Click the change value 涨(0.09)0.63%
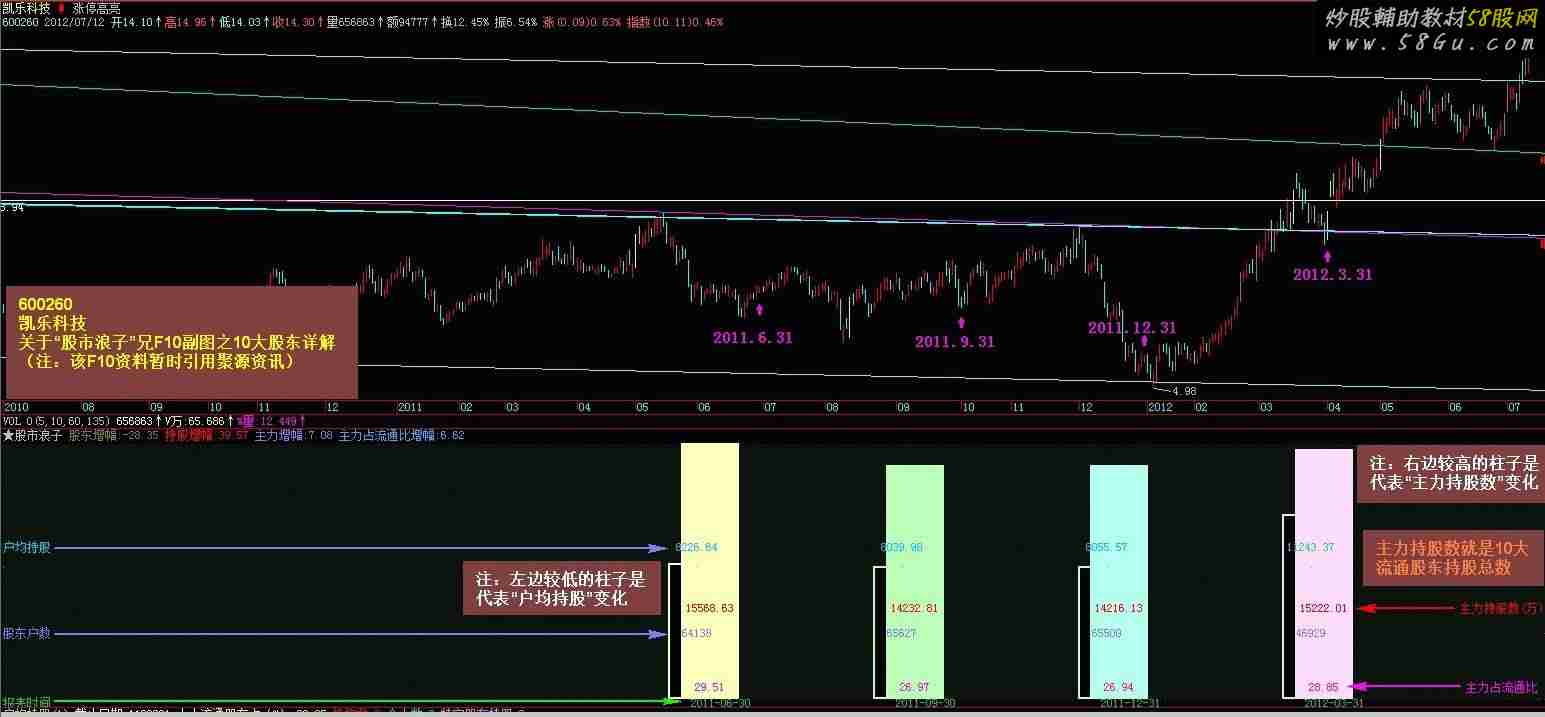The width and height of the screenshot is (1545, 717). tap(582, 20)
